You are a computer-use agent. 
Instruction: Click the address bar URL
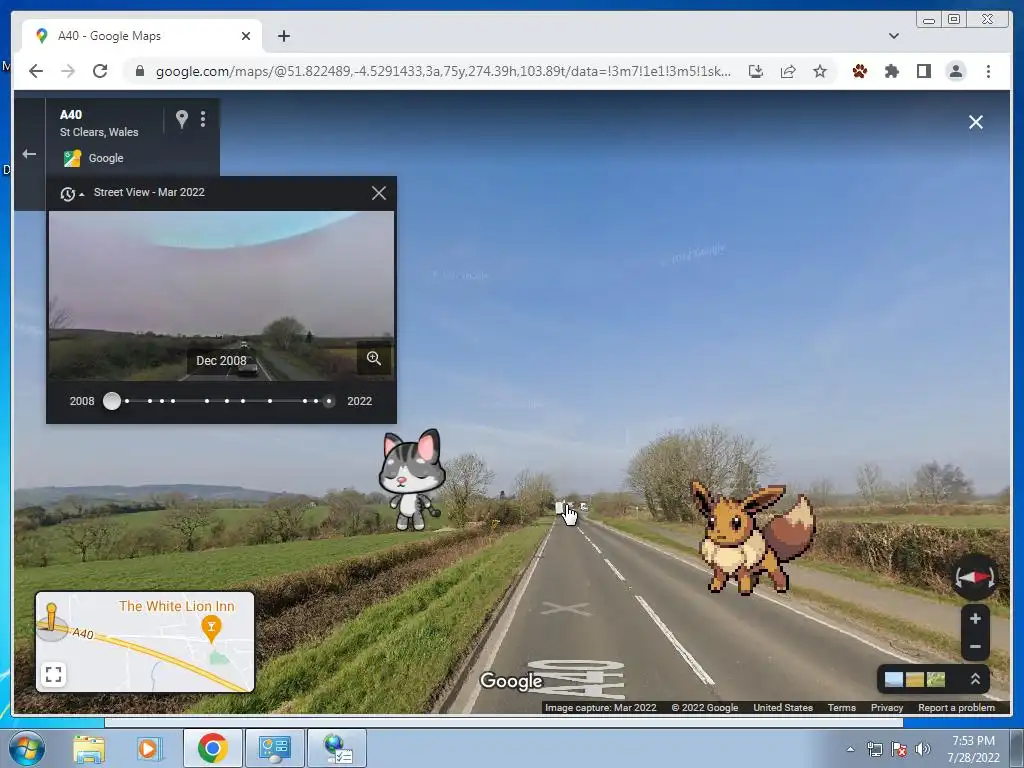coord(443,71)
